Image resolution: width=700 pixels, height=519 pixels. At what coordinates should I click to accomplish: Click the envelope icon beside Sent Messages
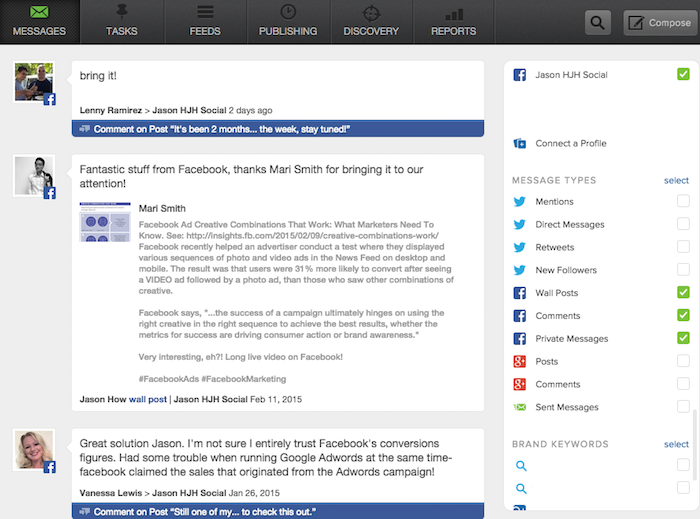pyautogui.click(x=520, y=407)
